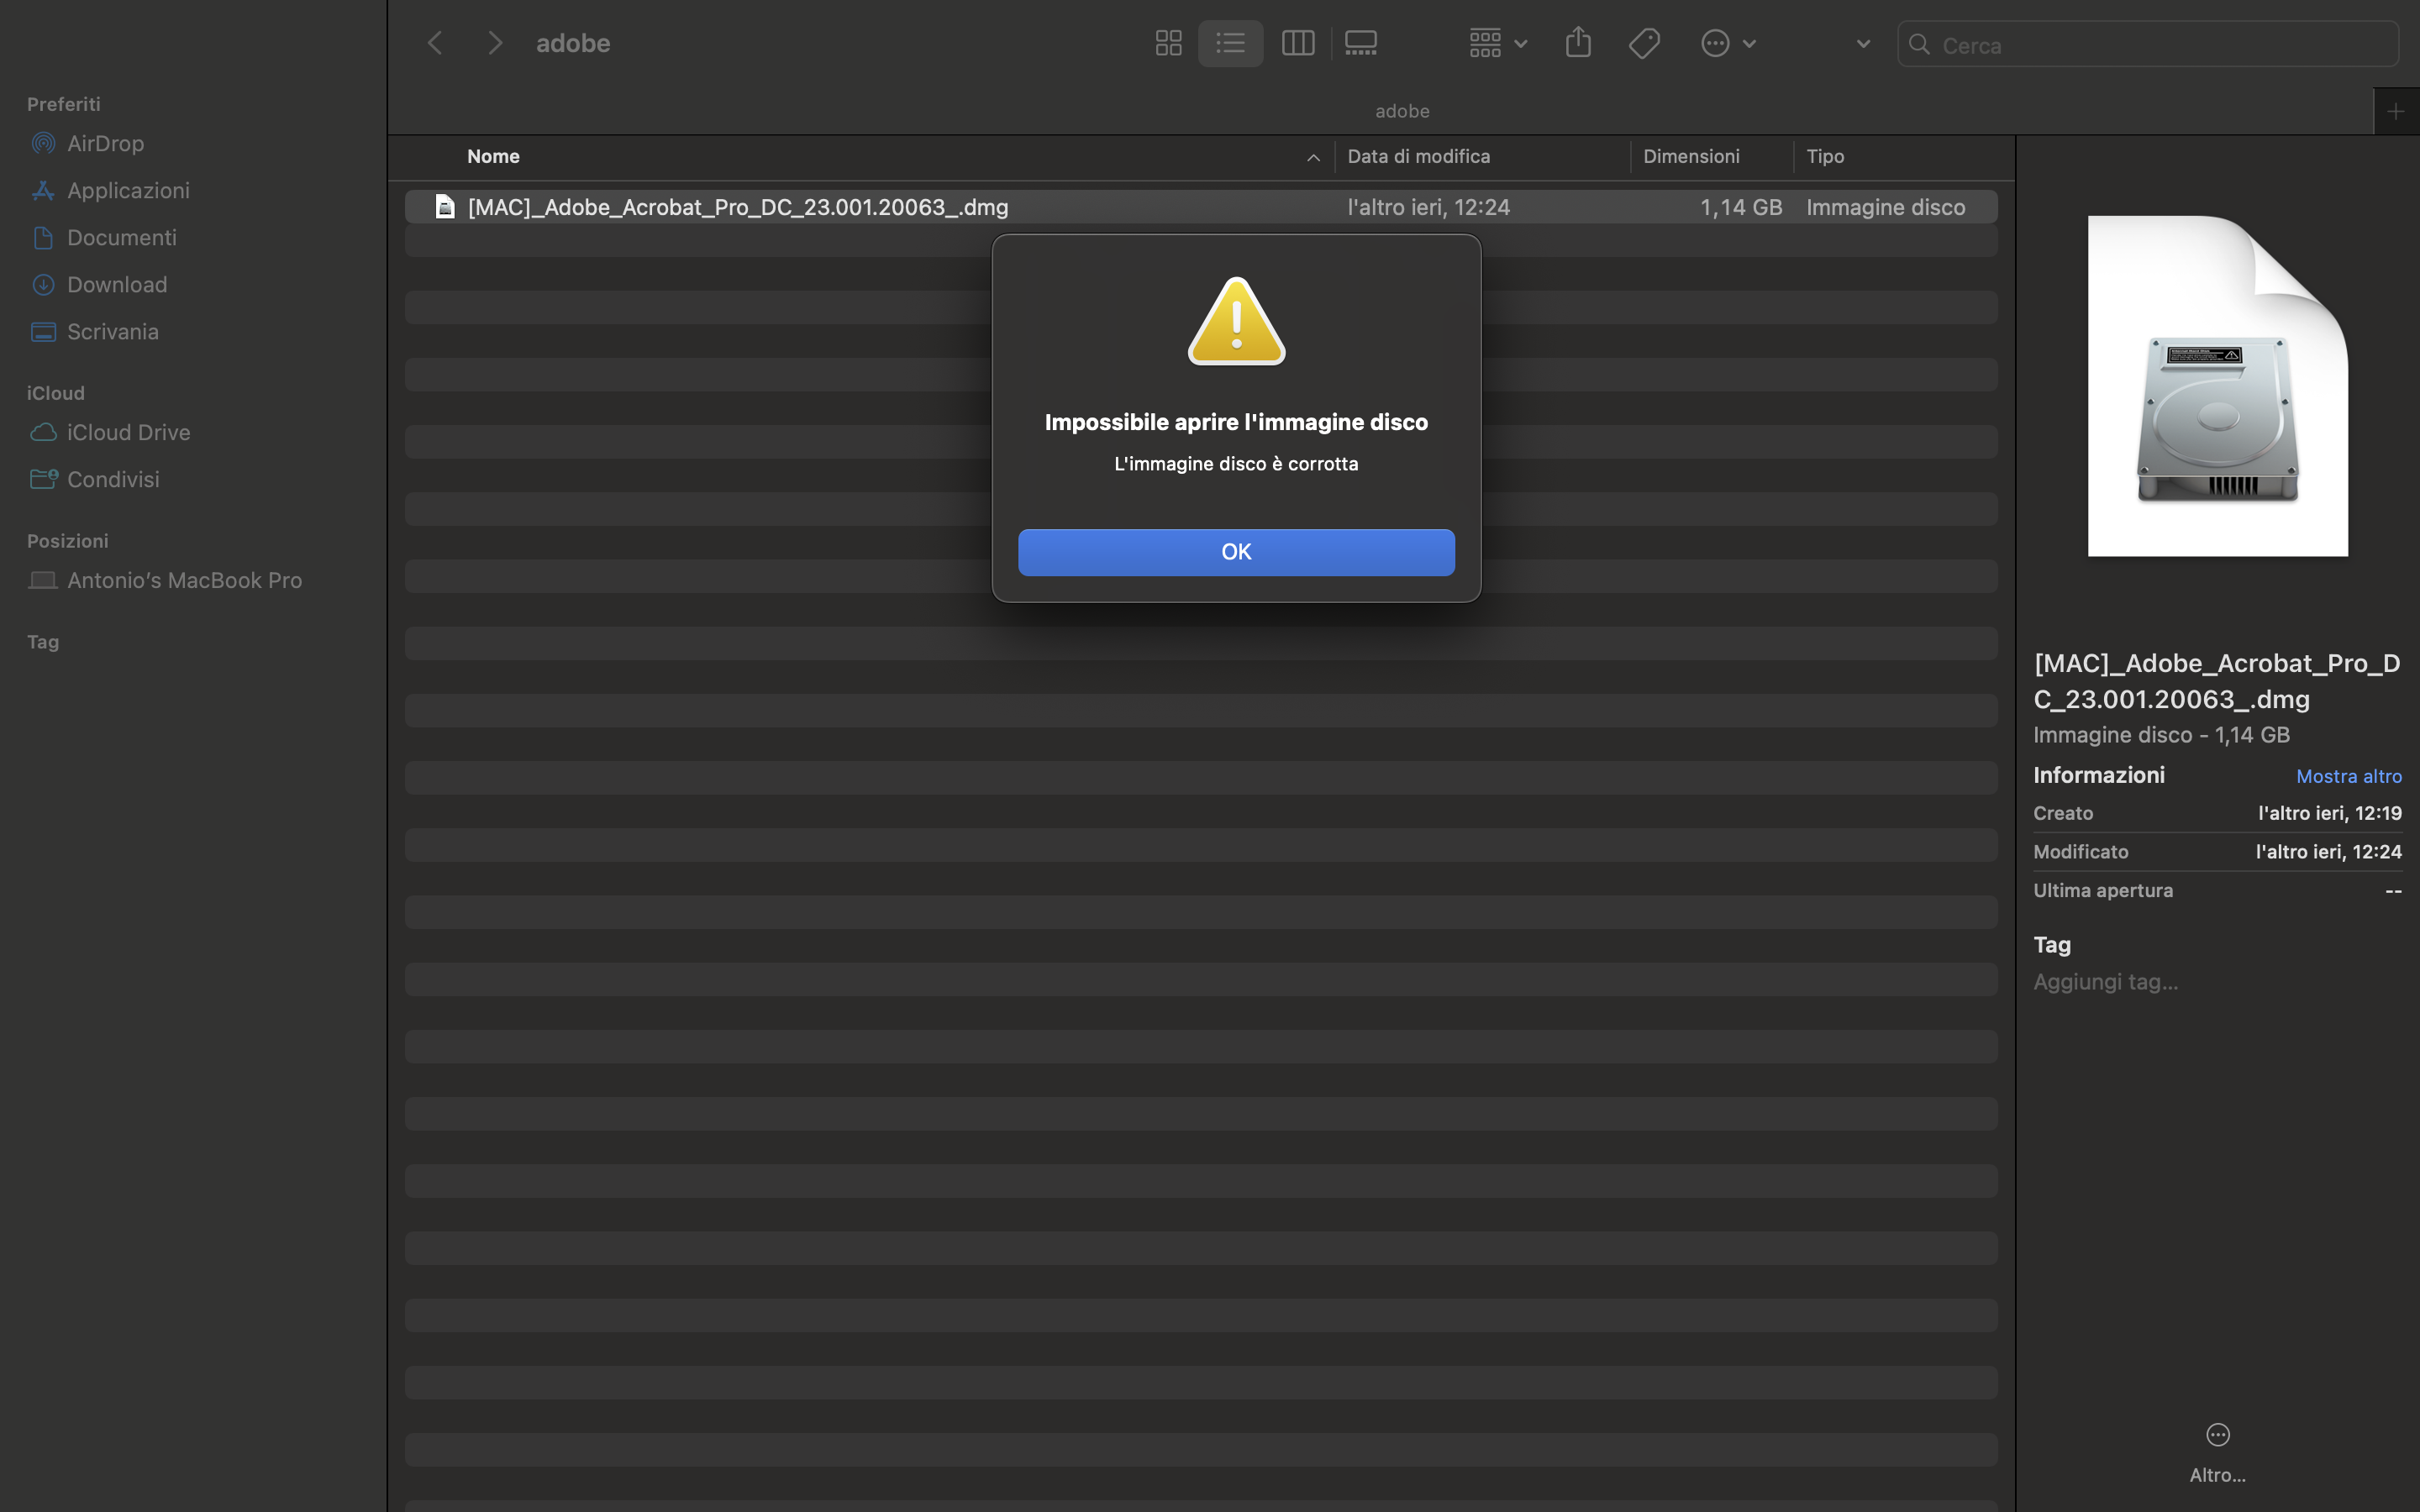The image size is (2420, 1512).
Task: Switch to gallery view
Action: 1361,43
